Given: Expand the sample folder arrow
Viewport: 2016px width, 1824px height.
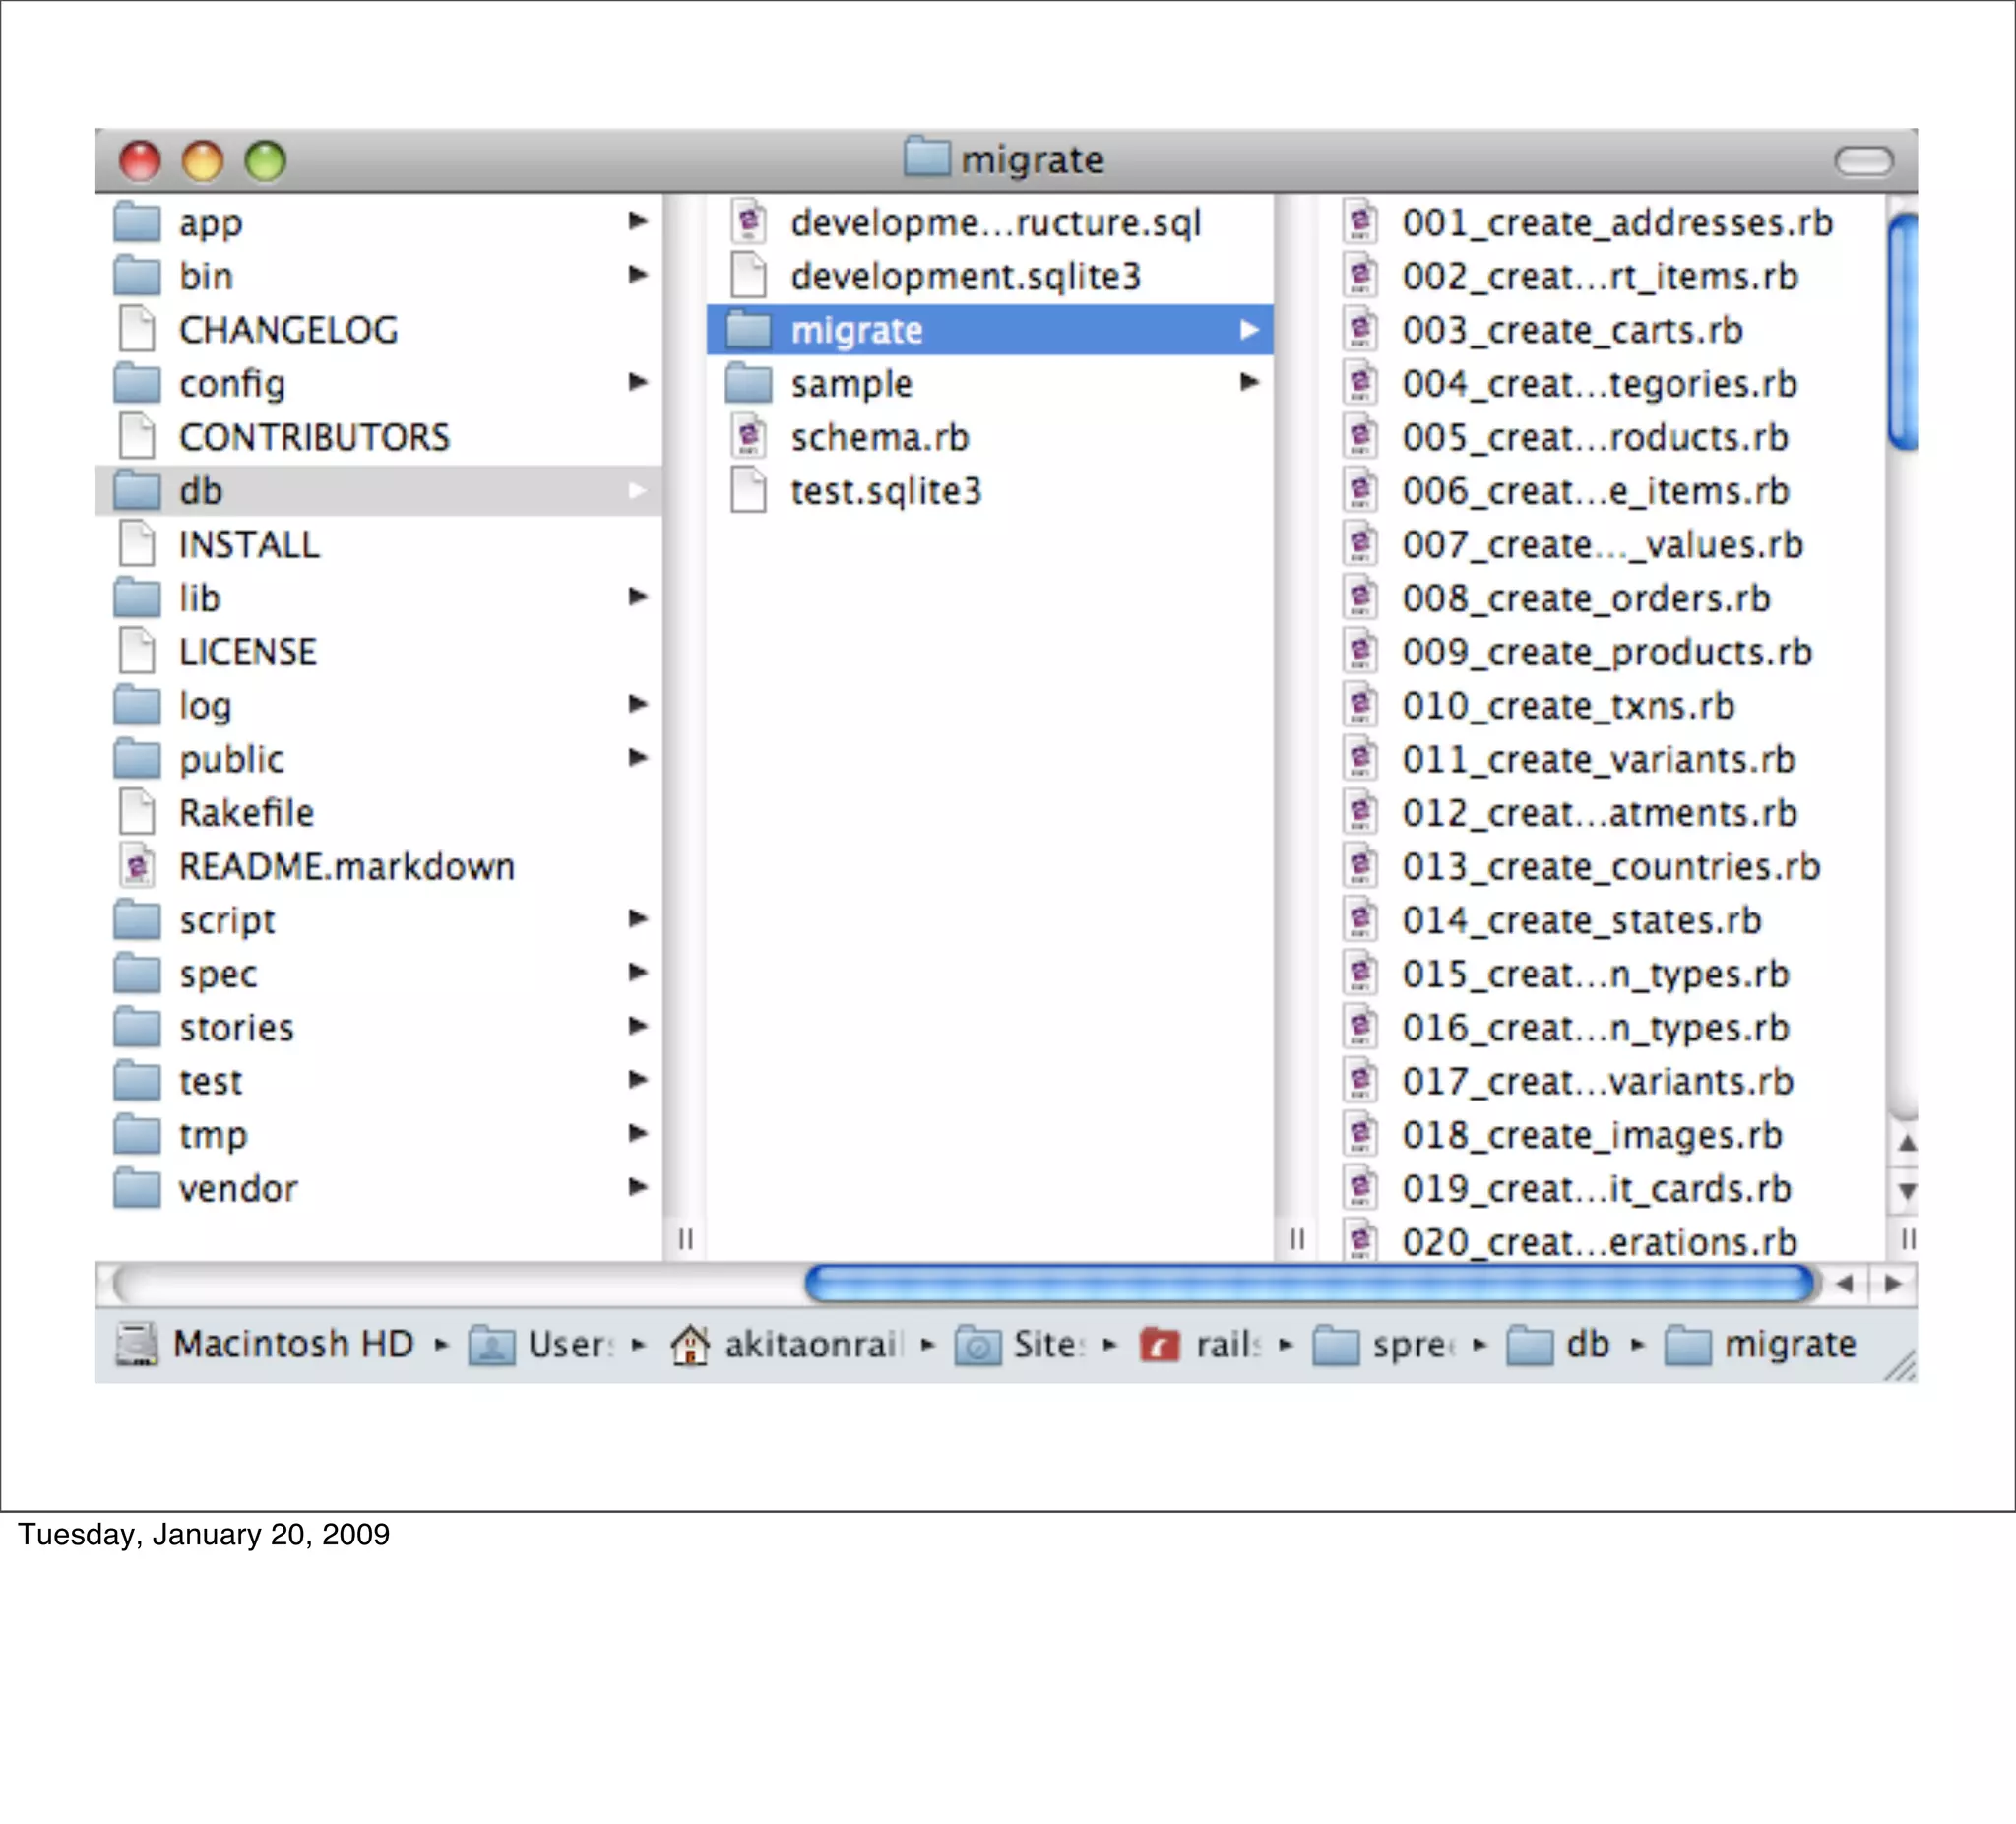Looking at the screenshot, I should pos(1248,382).
